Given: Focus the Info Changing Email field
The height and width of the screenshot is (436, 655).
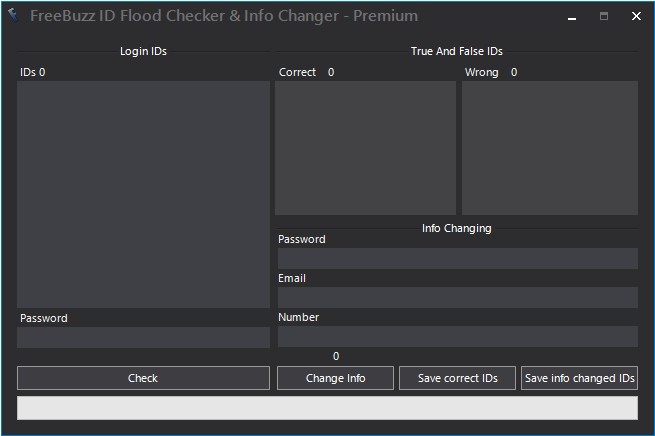Looking at the screenshot, I should tap(458, 297).
